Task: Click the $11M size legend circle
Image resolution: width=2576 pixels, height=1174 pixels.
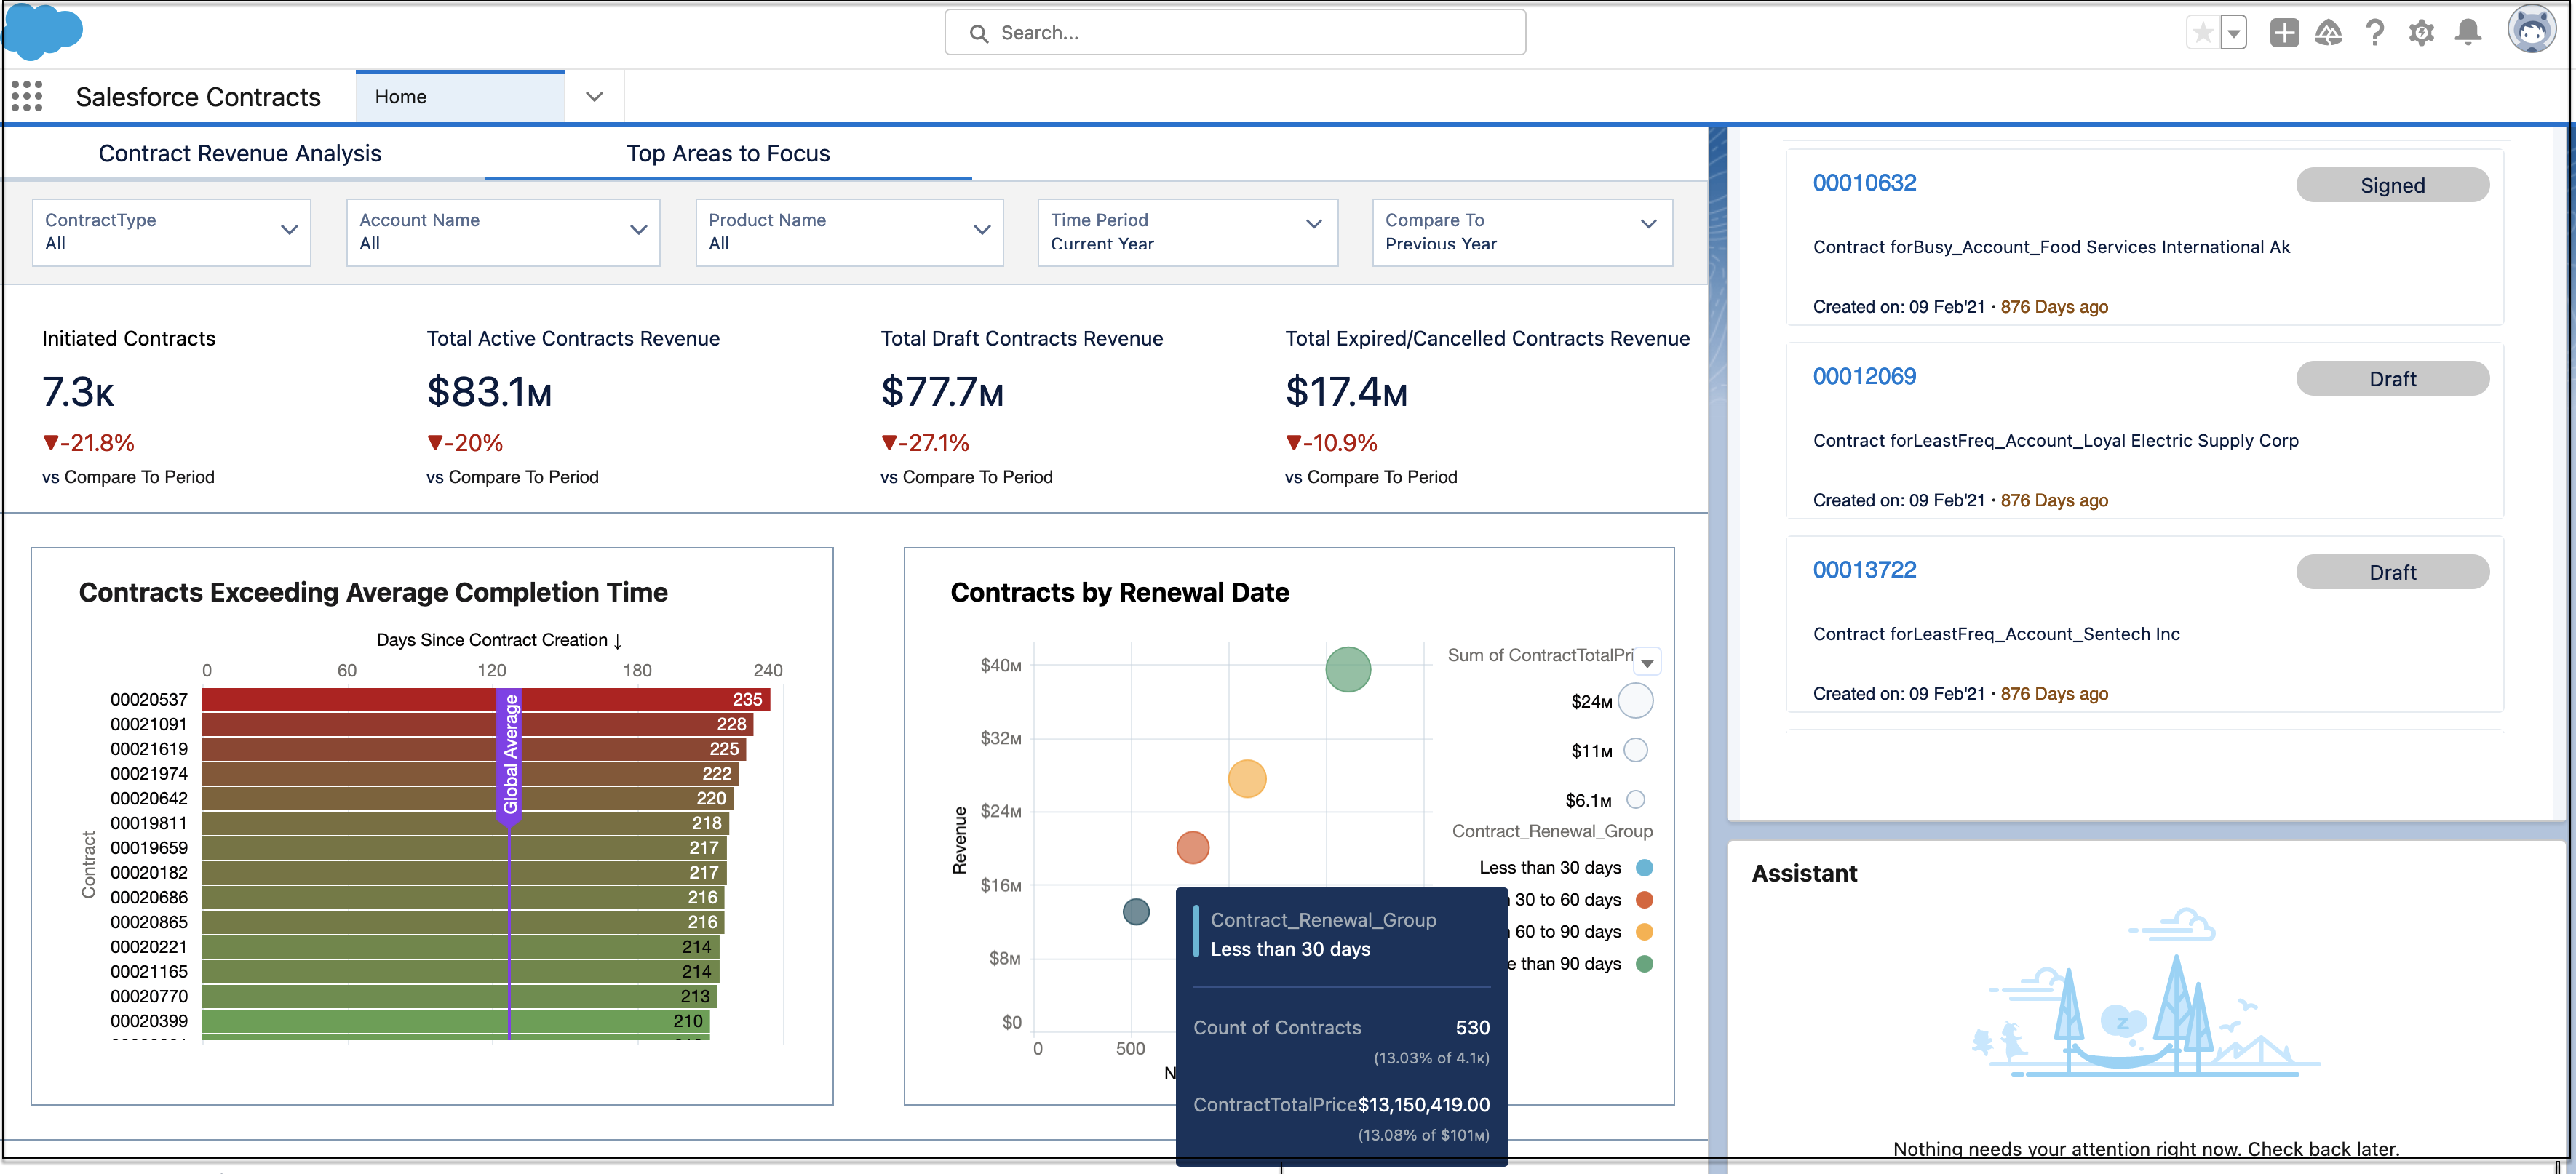Action: (x=1635, y=750)
